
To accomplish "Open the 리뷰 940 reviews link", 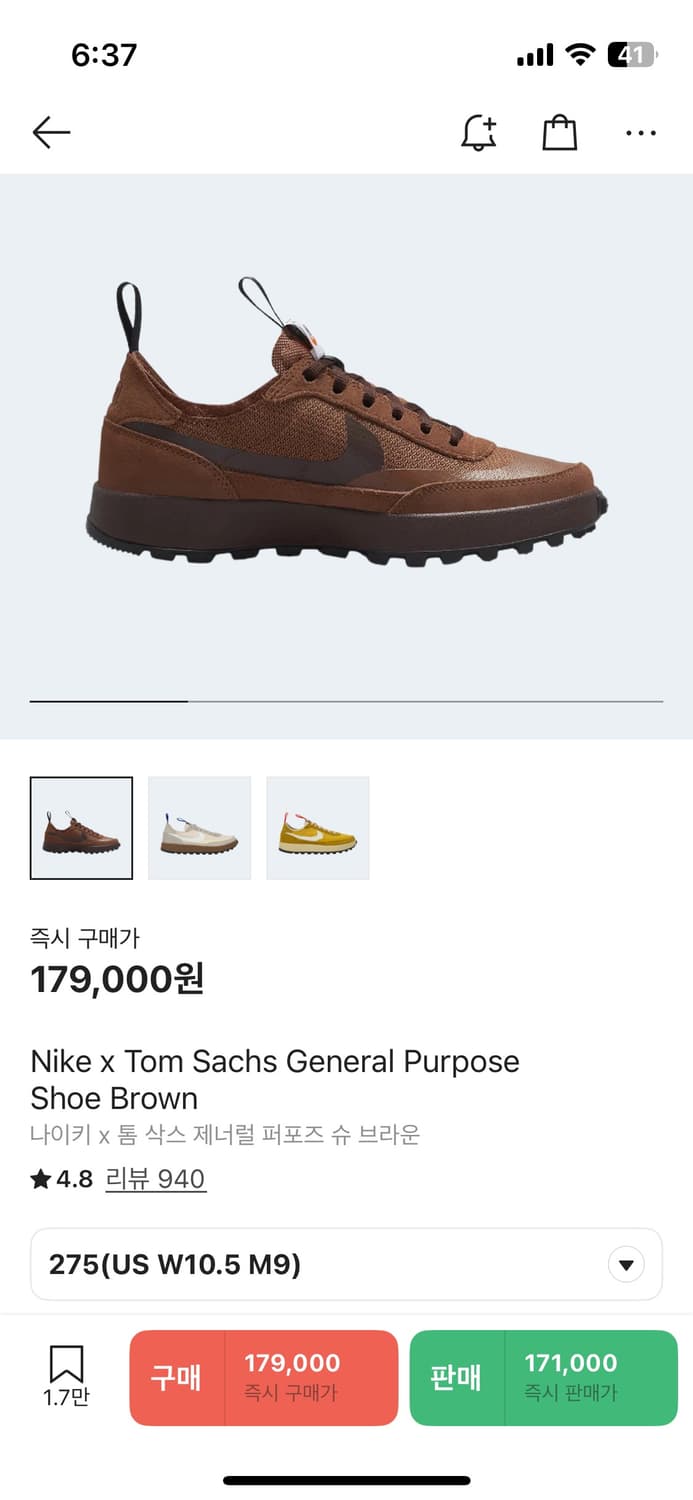I will (x=156, y=1179).
